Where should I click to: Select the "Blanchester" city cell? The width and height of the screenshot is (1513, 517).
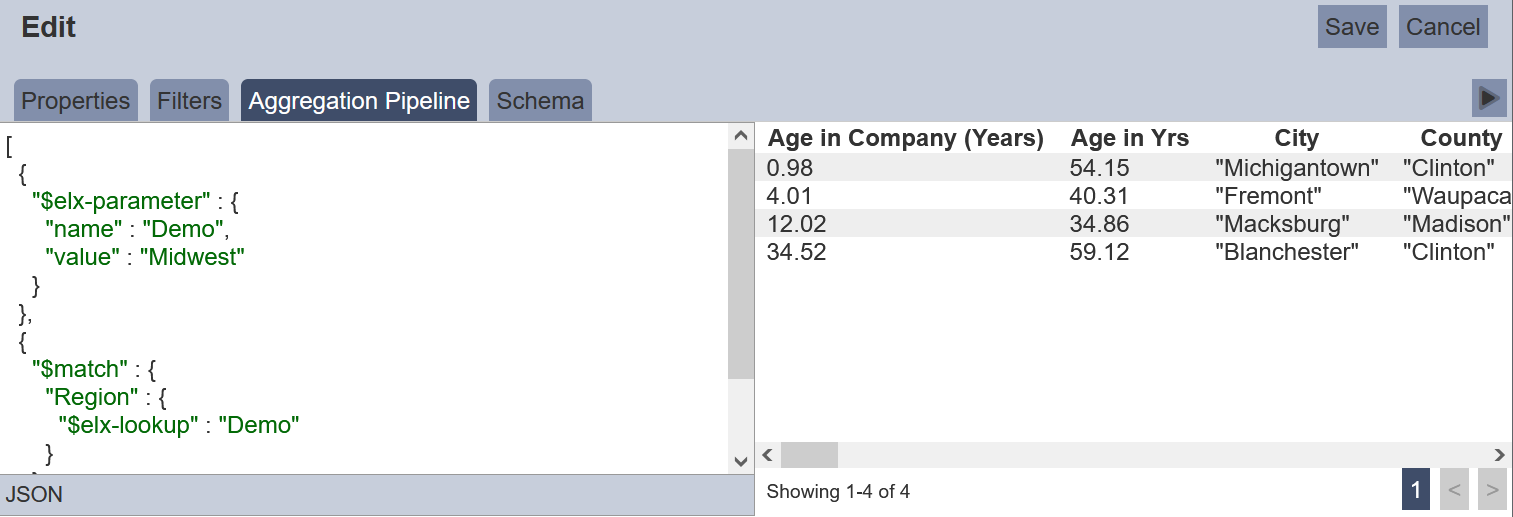click(1287, 252)
